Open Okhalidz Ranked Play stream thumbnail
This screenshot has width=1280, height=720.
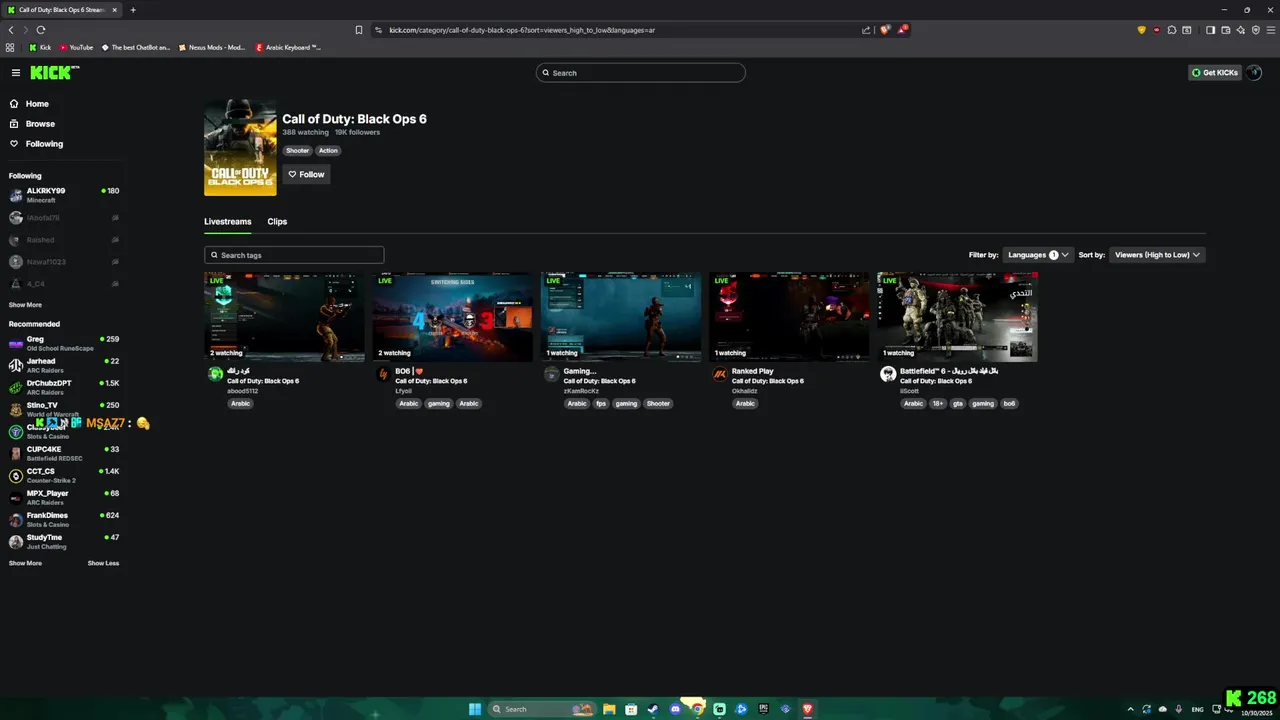(x=789, y=317)
